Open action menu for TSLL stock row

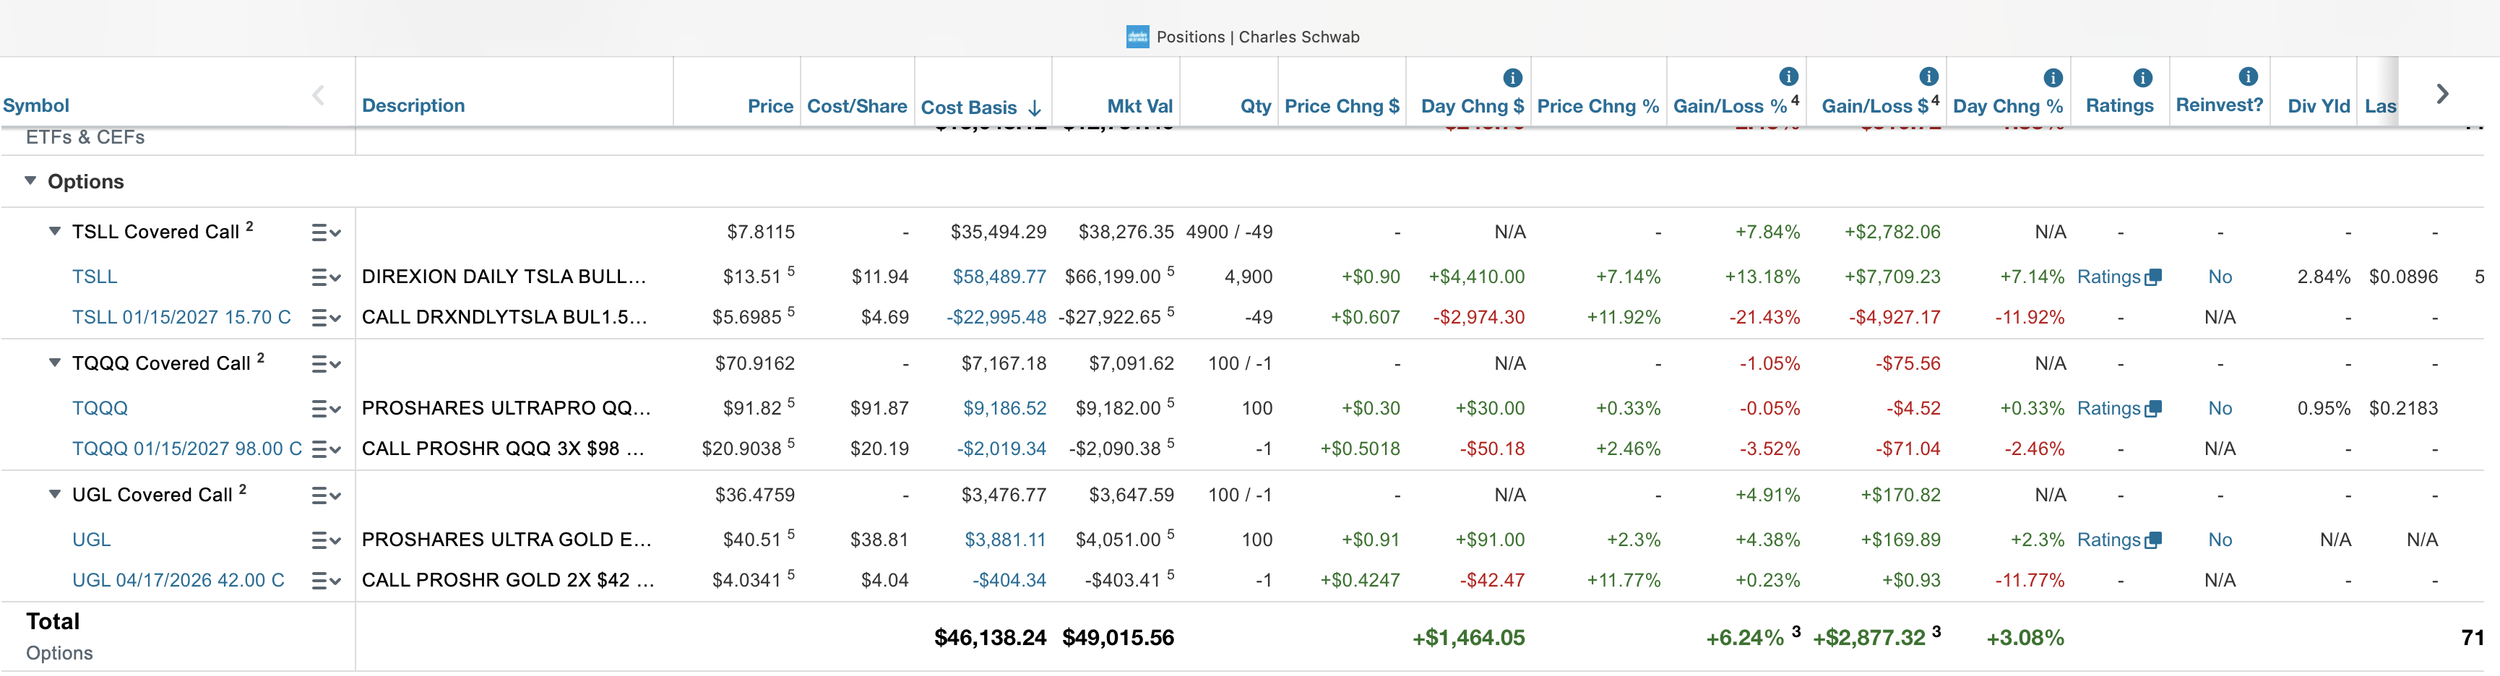(326, 278)
